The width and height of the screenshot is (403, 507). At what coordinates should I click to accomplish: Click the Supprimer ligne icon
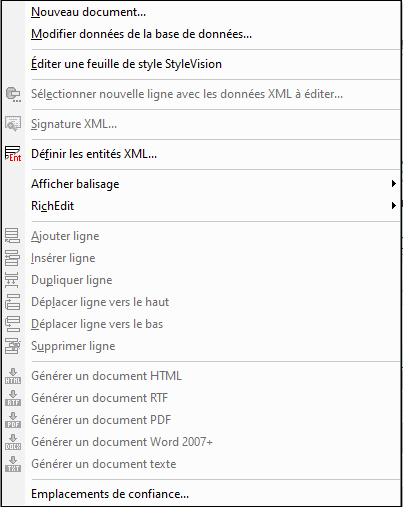13,346
